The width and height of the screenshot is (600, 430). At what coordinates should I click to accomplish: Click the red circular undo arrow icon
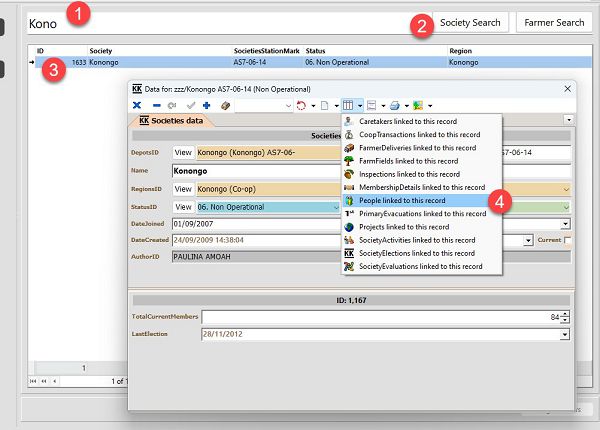tap(302, 106)
